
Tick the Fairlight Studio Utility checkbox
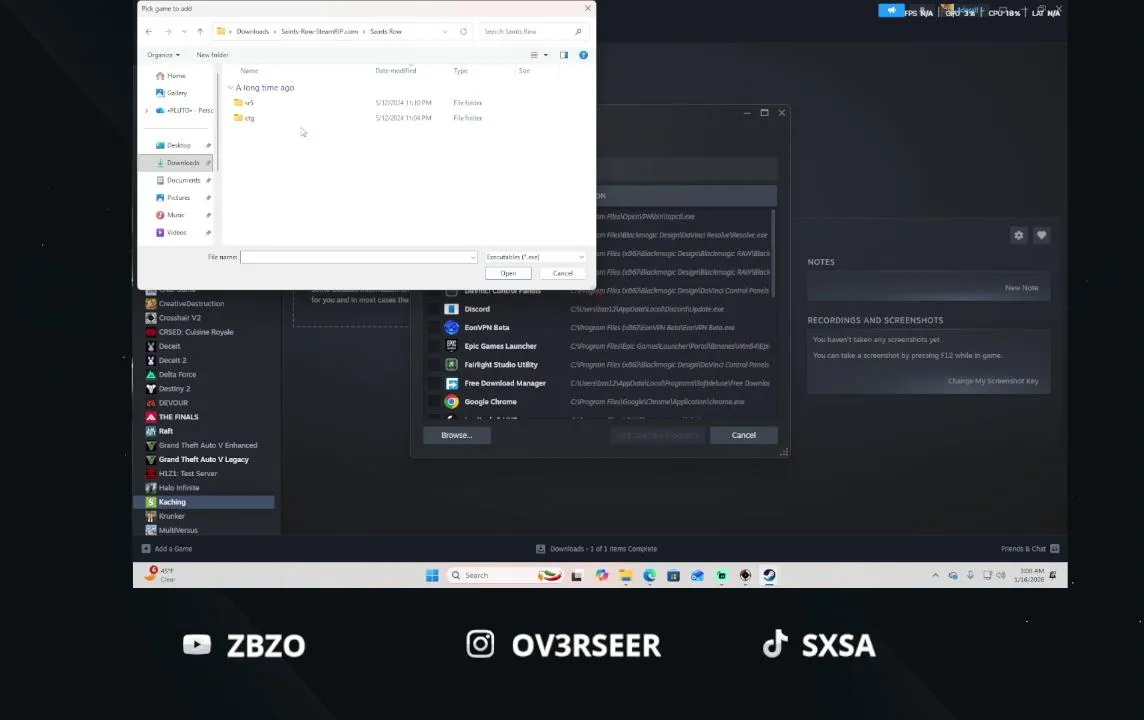click(433, 365)
